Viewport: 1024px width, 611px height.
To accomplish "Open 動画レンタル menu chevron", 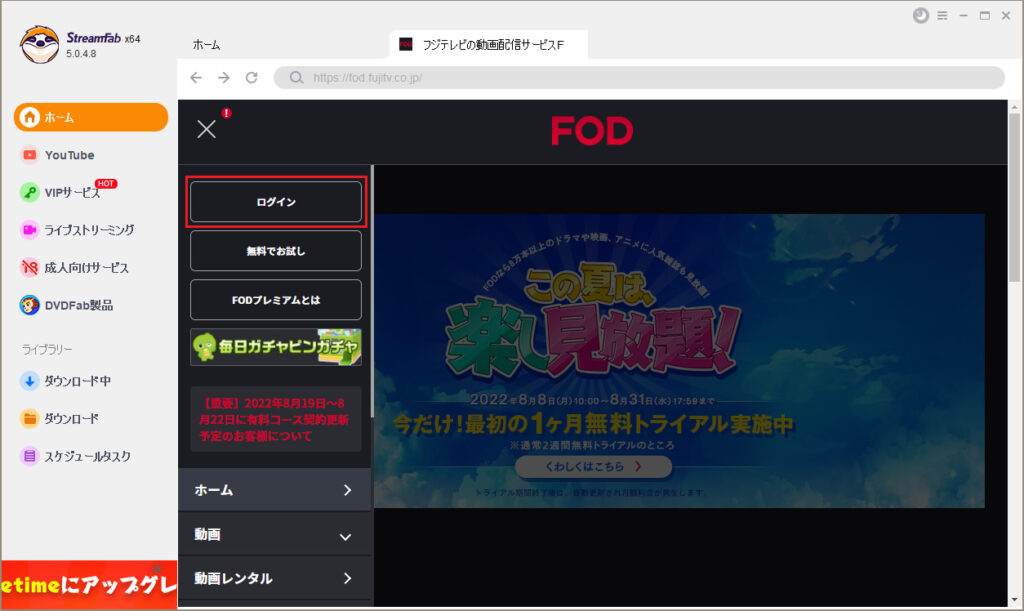I will tap(347, 578).
